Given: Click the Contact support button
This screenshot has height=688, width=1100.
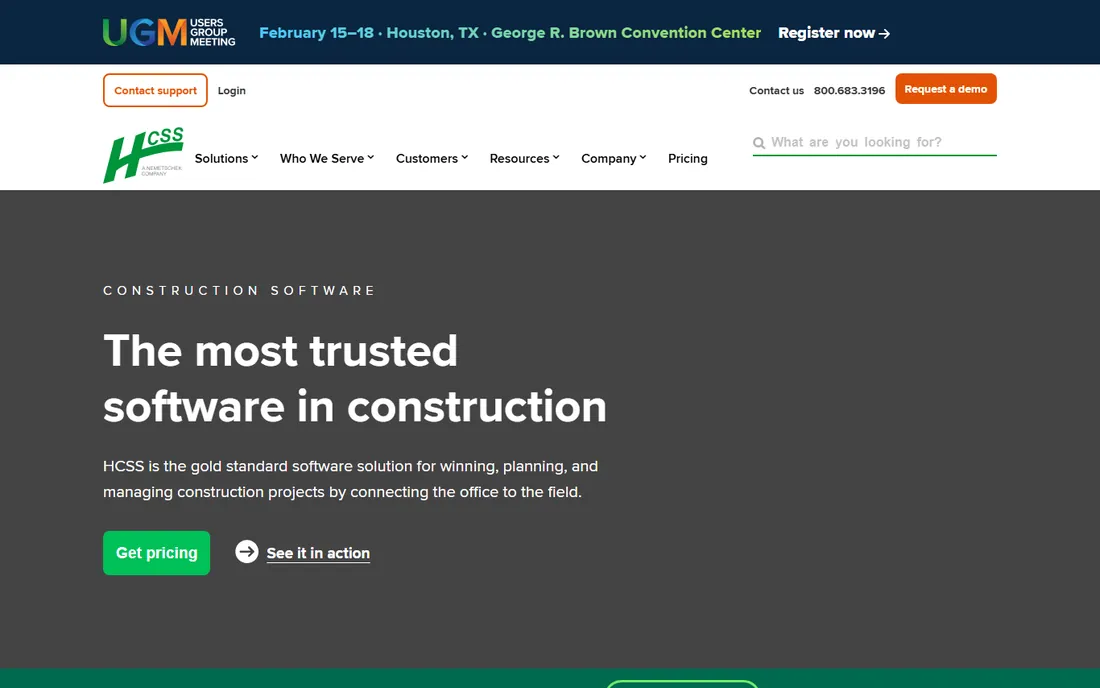Looking at the screenshot, I should click(155, 90).
